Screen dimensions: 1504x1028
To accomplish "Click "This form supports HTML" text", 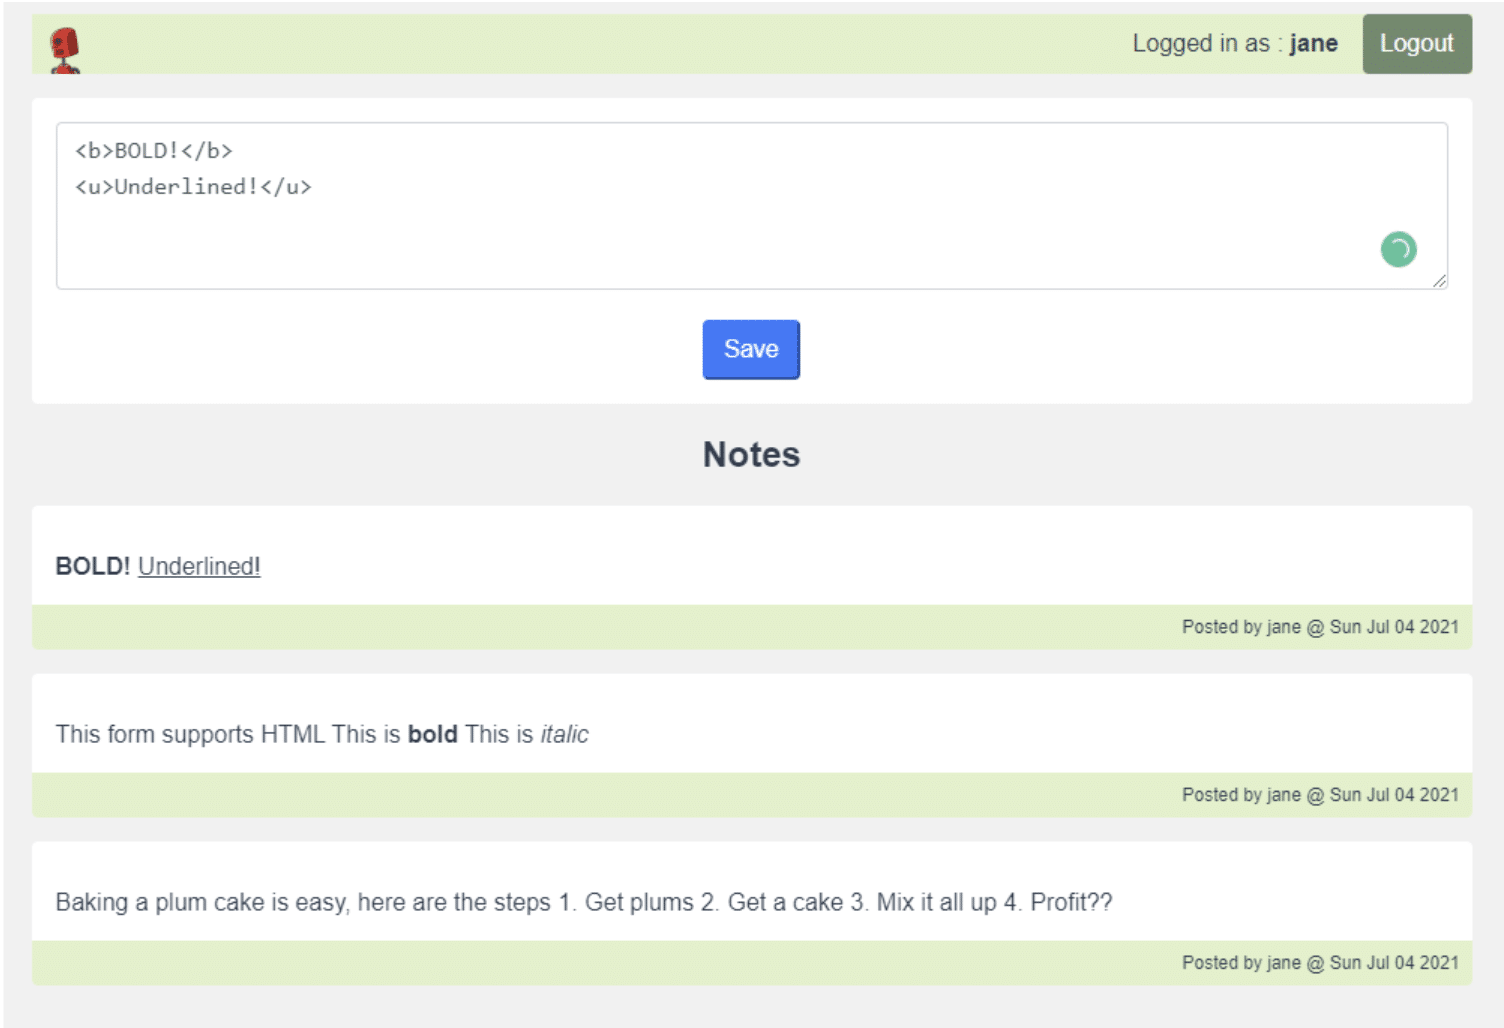I will (x=190, y=735).
